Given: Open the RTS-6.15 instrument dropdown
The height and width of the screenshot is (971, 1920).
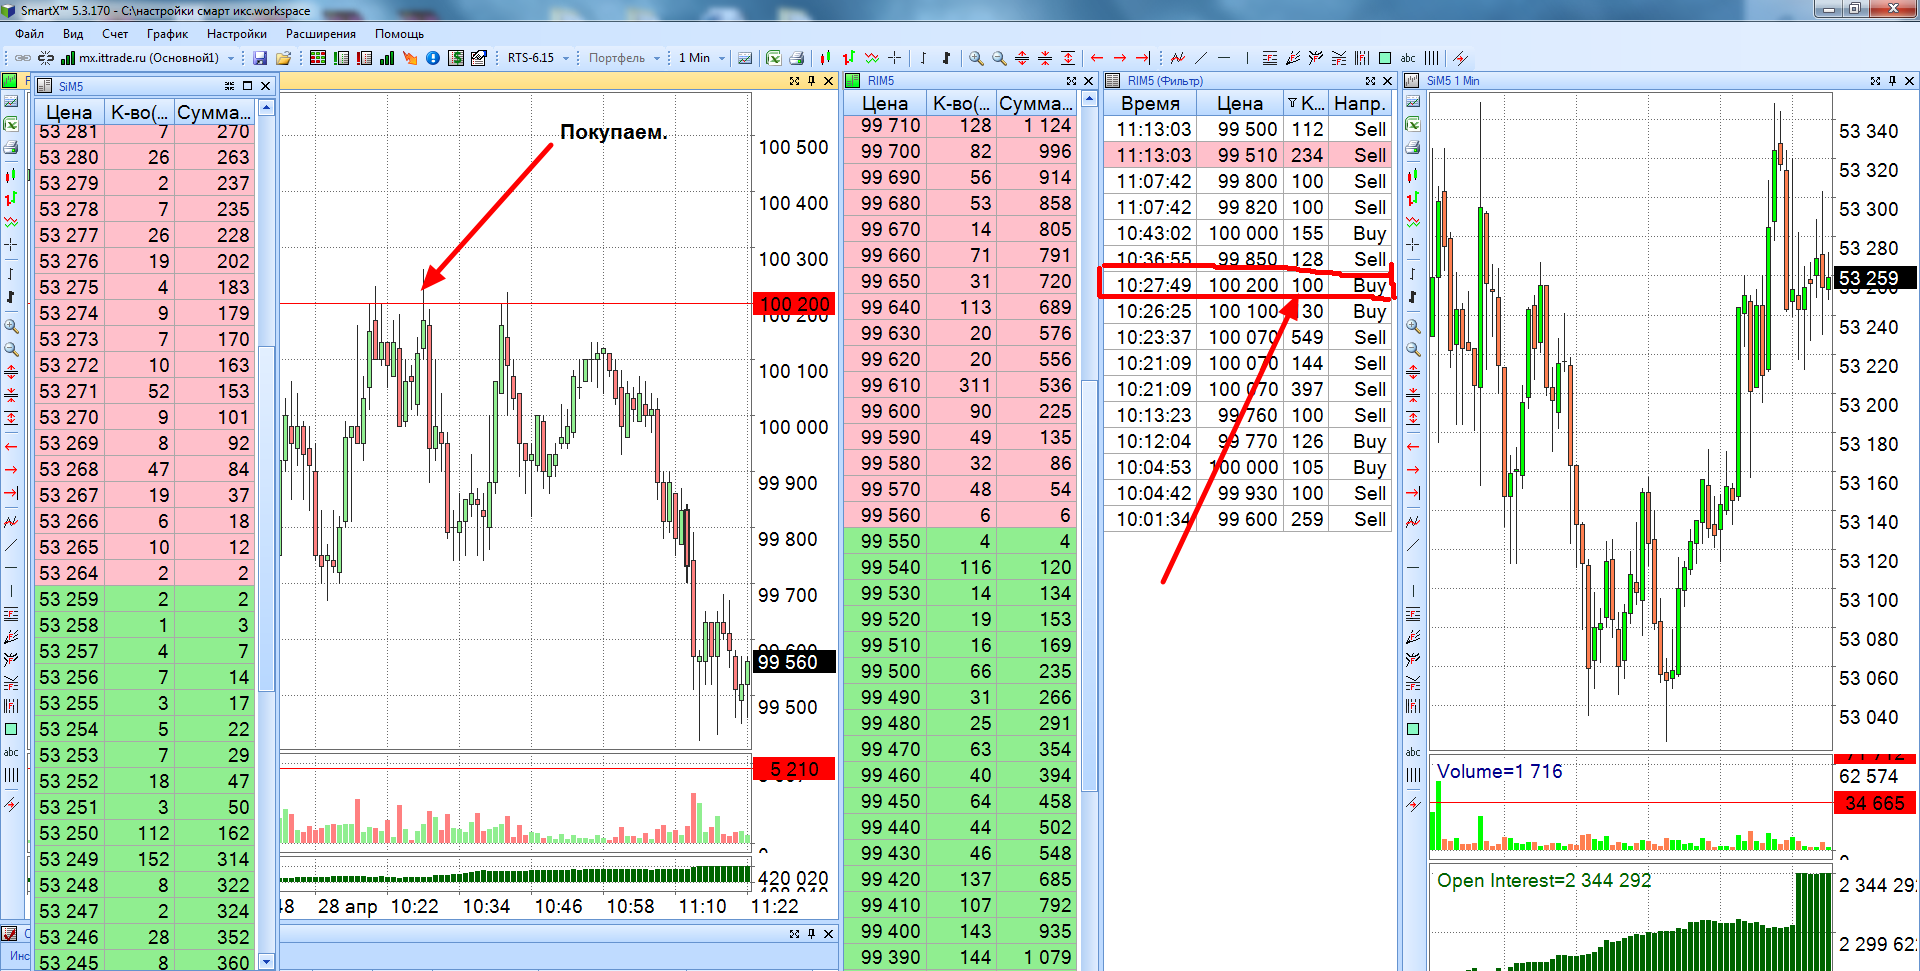Looking at the screenshot, I should [566, 58].
